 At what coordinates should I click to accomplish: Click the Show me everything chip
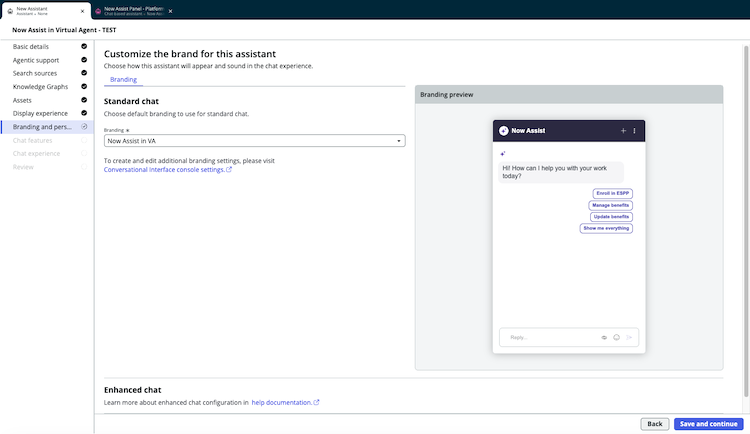tap(606, 228)
